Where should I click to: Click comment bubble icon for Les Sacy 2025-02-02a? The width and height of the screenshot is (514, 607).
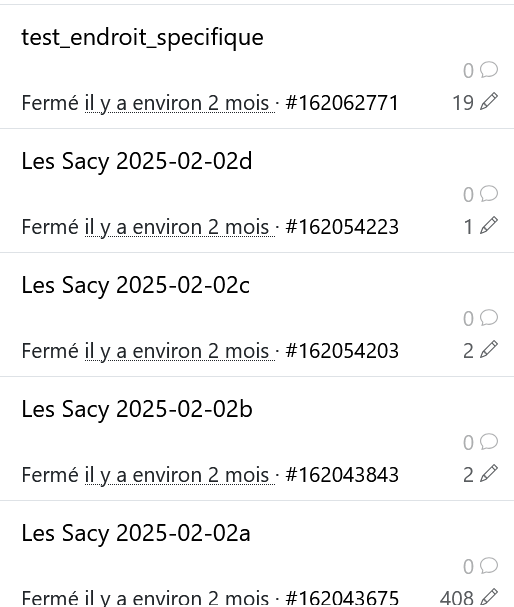[x=488, y=566]
